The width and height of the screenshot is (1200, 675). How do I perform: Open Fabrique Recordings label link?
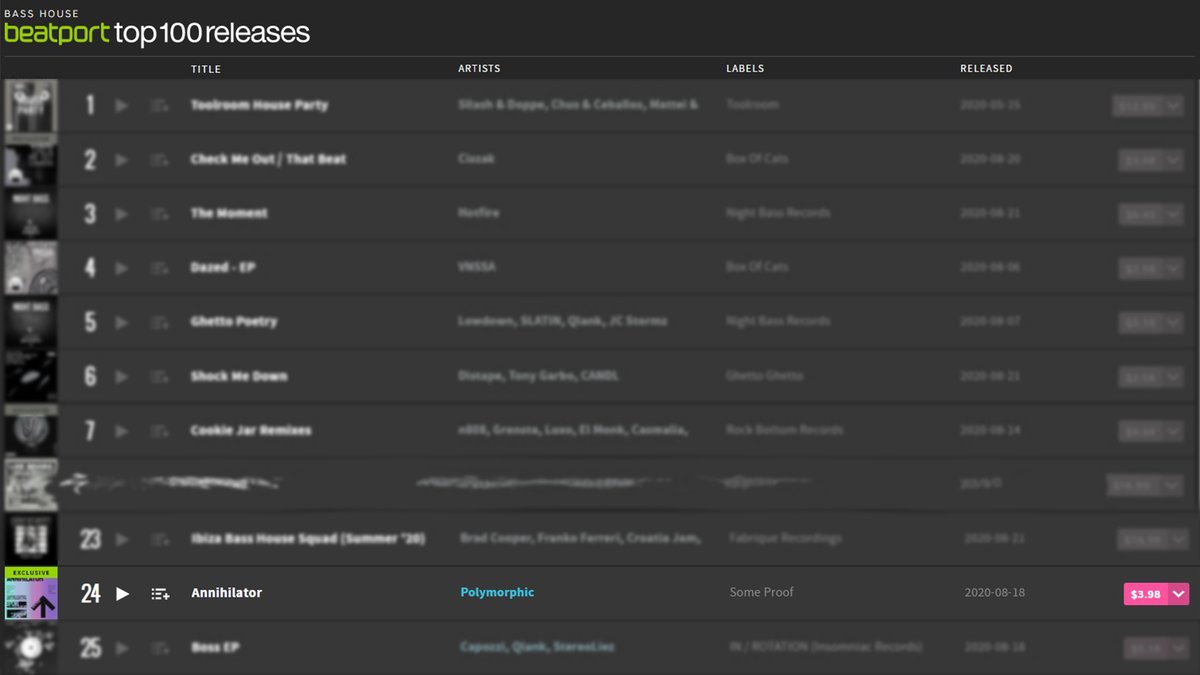(x=786, y=538)
